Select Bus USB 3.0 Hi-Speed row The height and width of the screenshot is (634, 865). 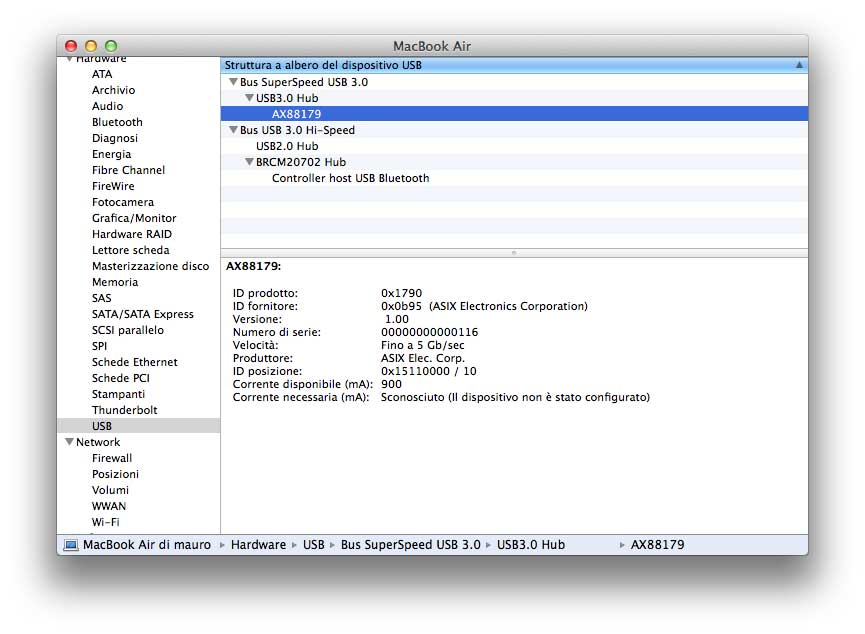click(514, 130)
